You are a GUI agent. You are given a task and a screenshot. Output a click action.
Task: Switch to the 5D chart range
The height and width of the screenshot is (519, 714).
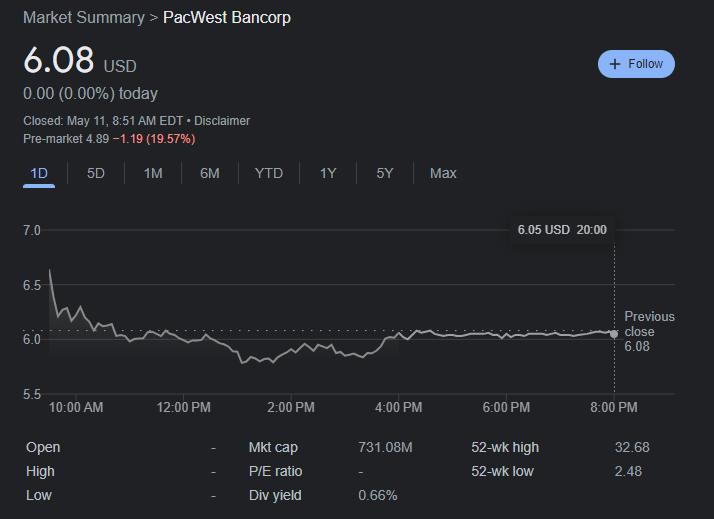(x=96, y=173)
